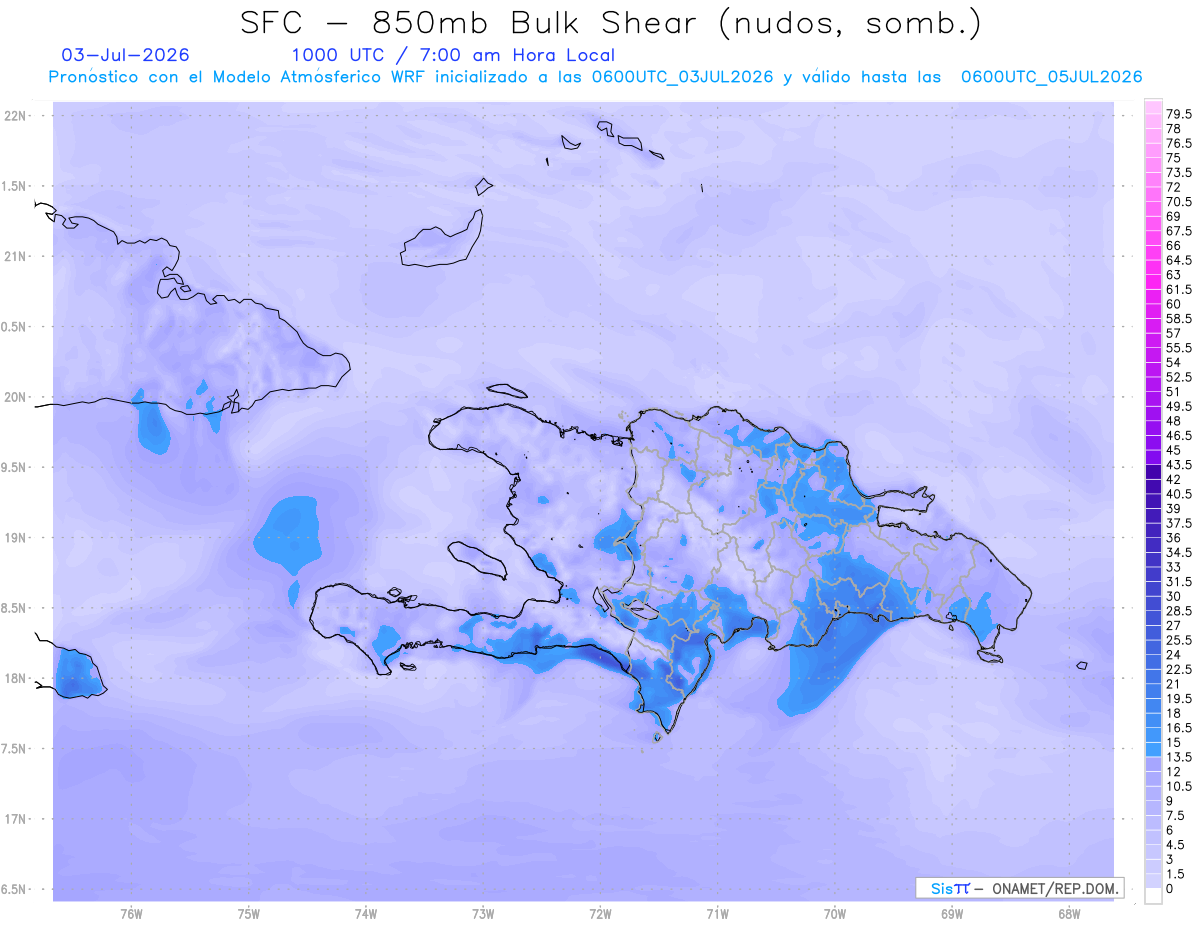1200x927 pixels.
Task: Click the colorbar value "42"
Action: click(1174, 479)
